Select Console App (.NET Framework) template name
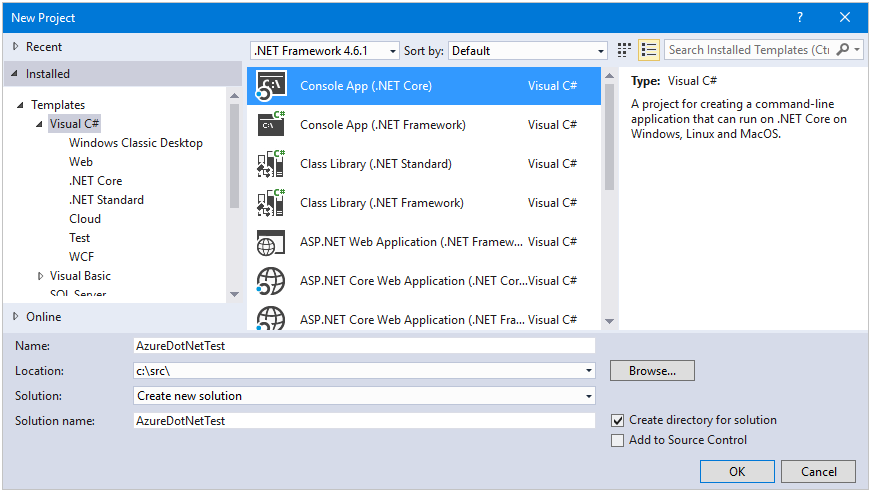The image size is (871, 490). click(x=383, y=125)
